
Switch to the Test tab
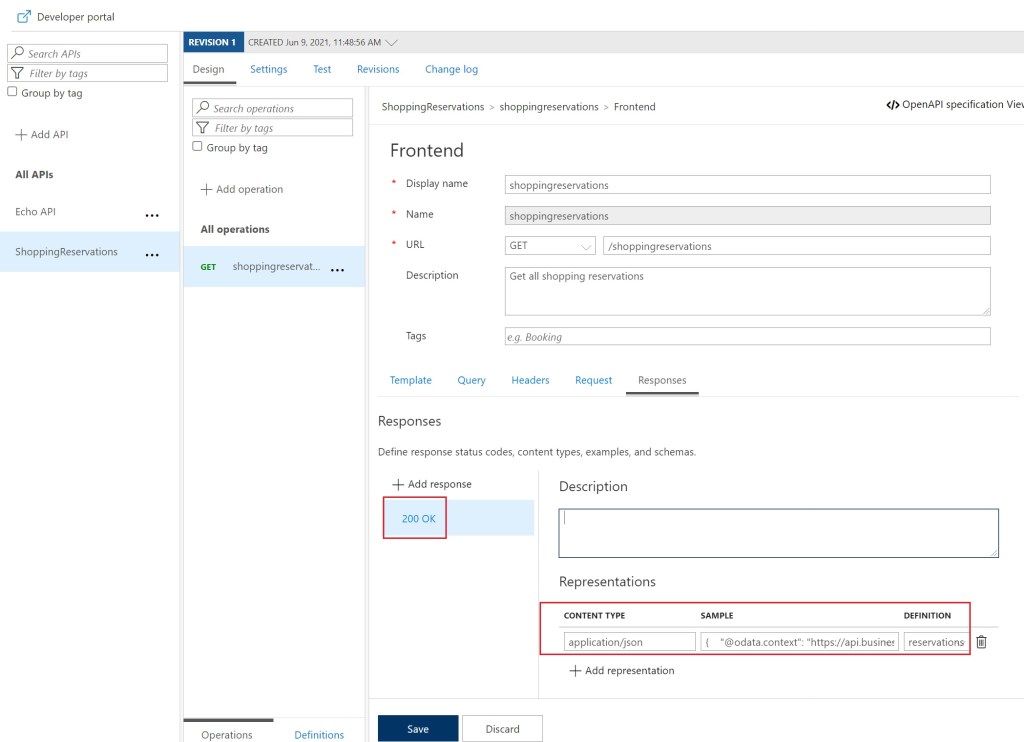point(322,69)
